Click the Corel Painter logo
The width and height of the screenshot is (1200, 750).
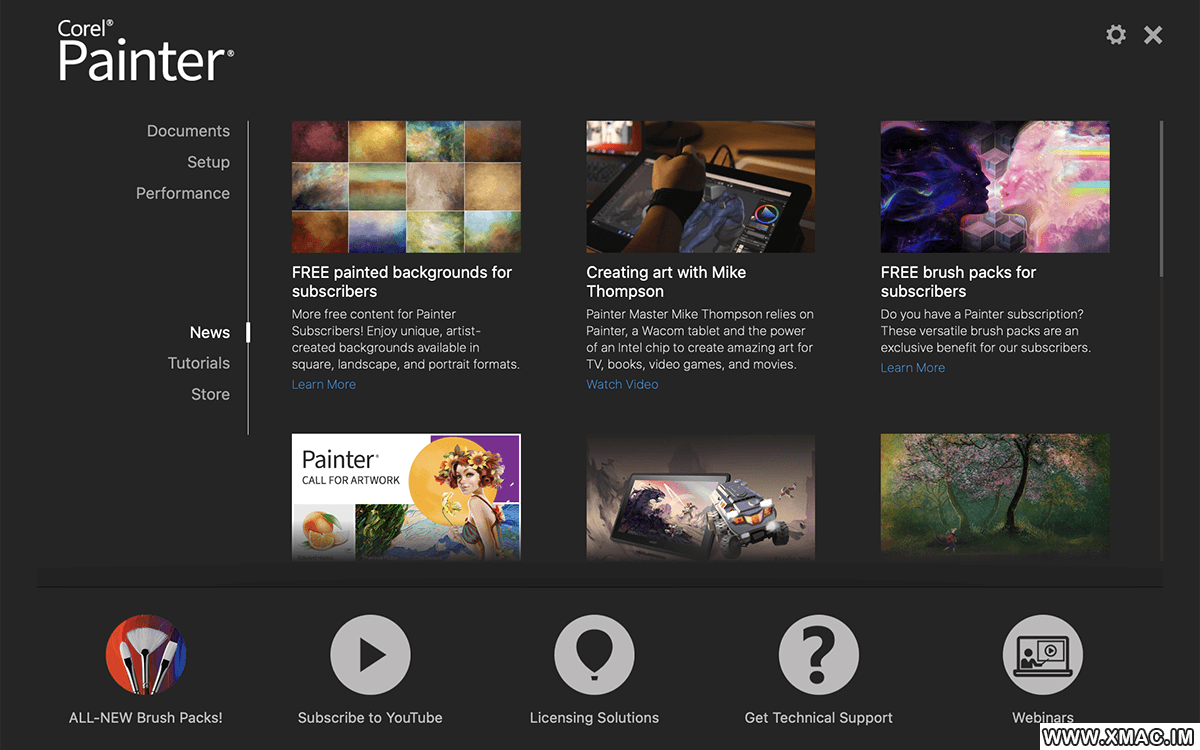pos(146,52)
